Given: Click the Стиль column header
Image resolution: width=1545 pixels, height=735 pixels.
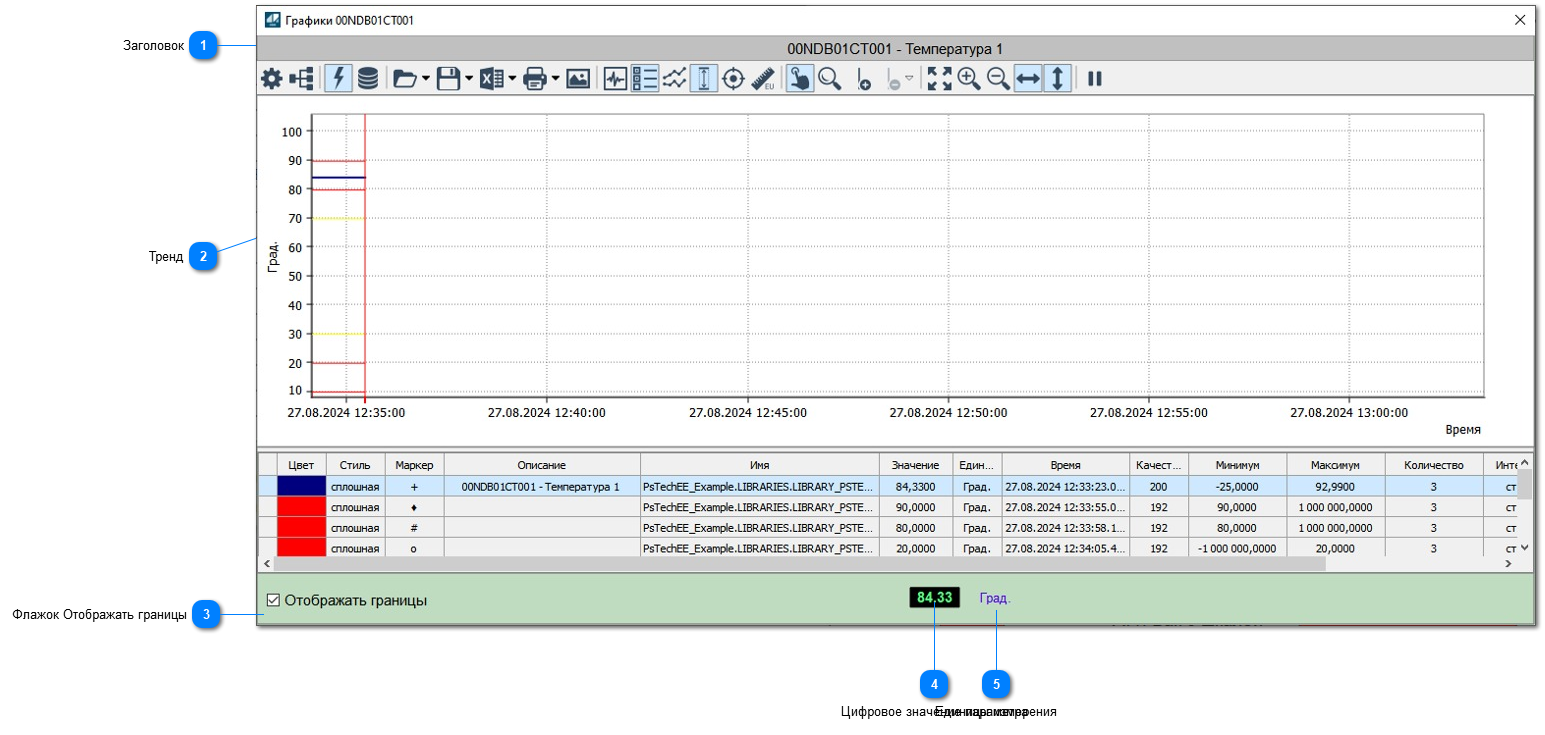Looking at the screenshot, I should coord(355,465).
